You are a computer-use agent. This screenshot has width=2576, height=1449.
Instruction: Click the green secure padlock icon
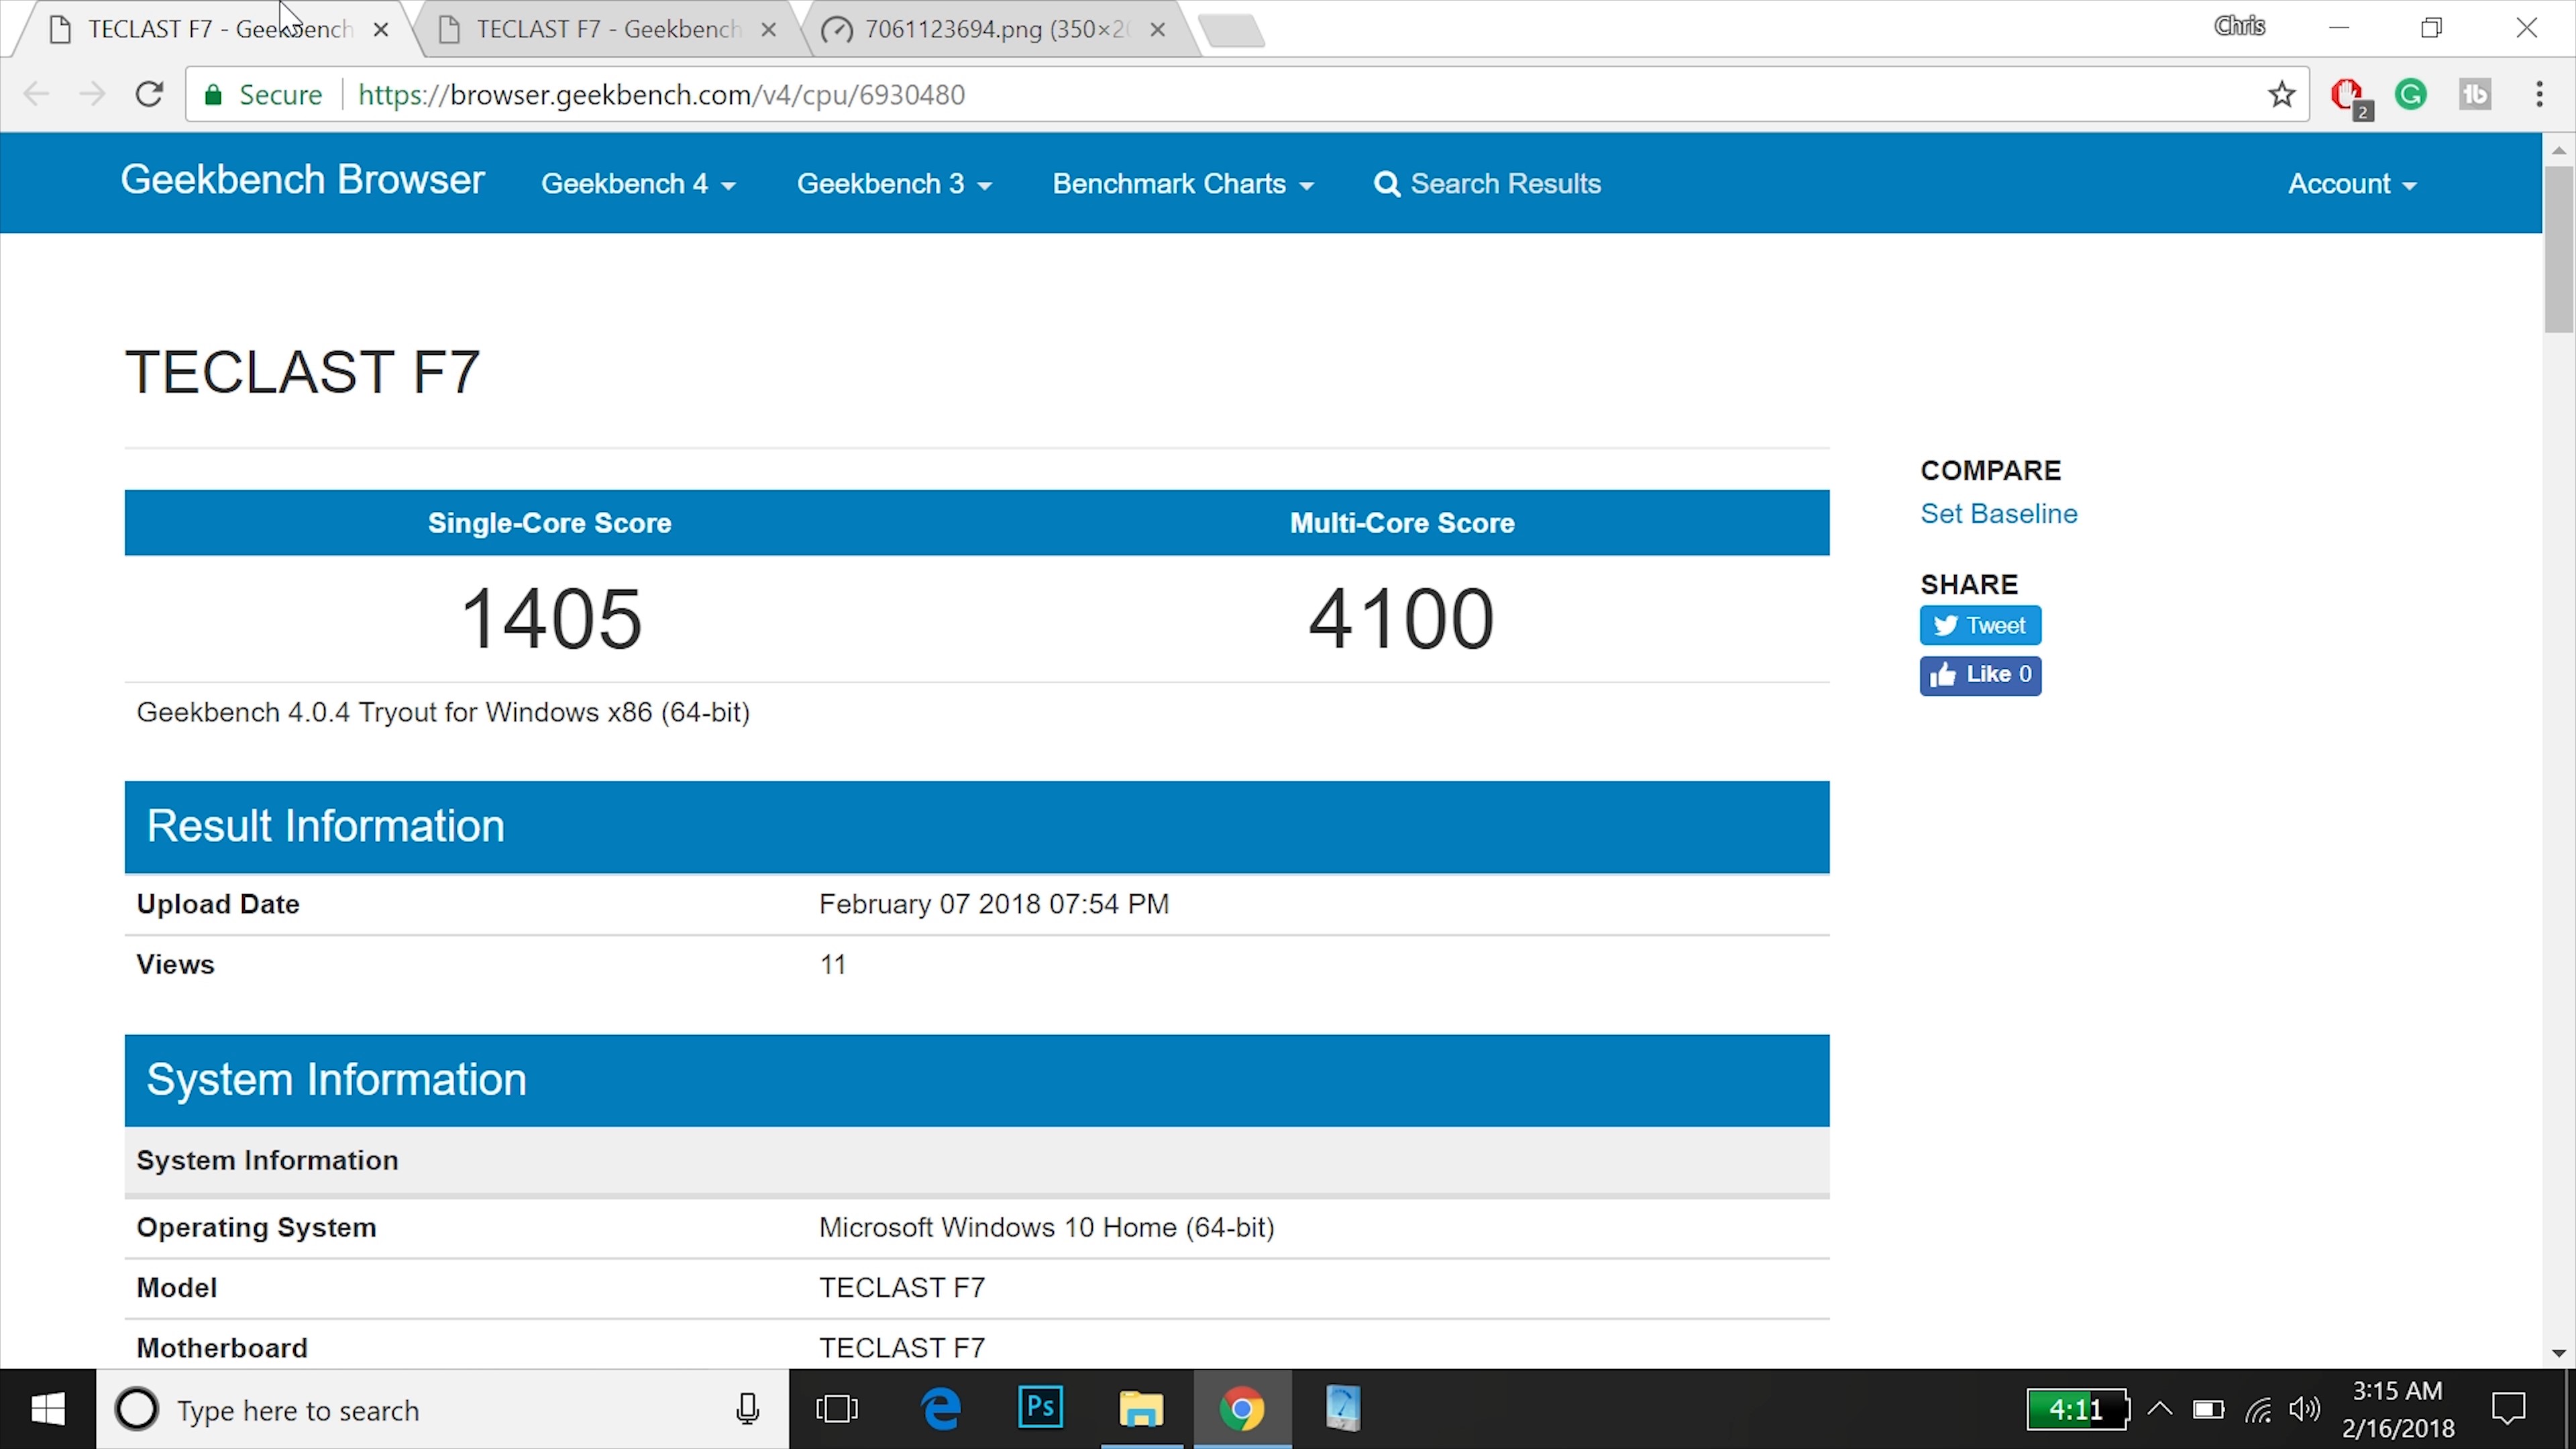click(213, 95)
